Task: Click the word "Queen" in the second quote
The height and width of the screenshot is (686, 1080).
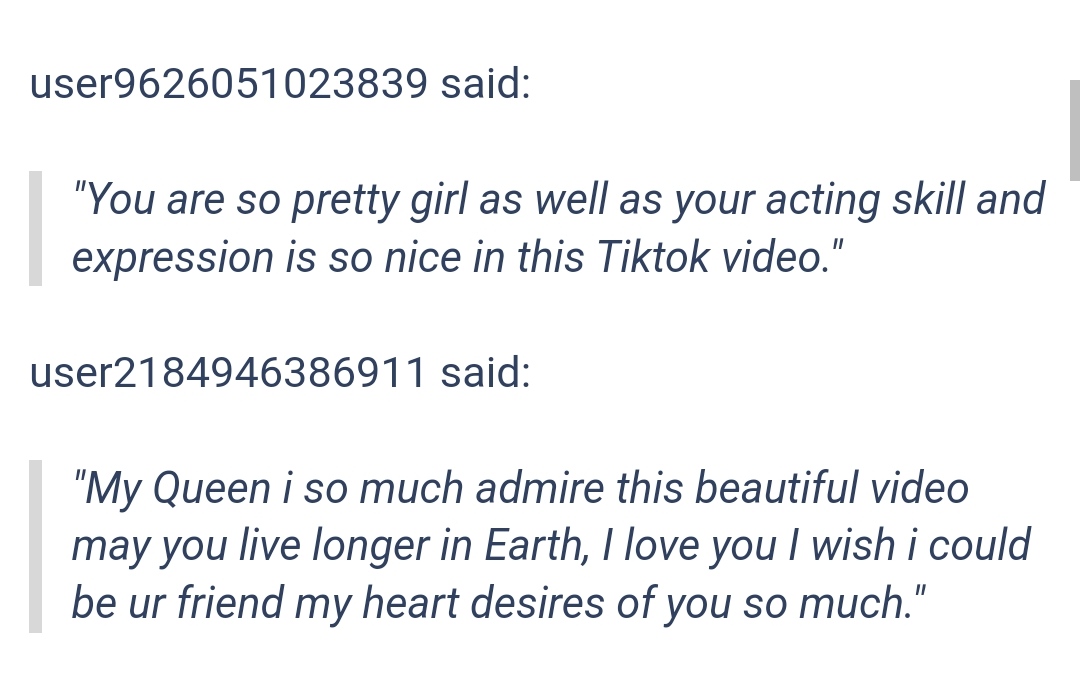Action: point(211,489)
